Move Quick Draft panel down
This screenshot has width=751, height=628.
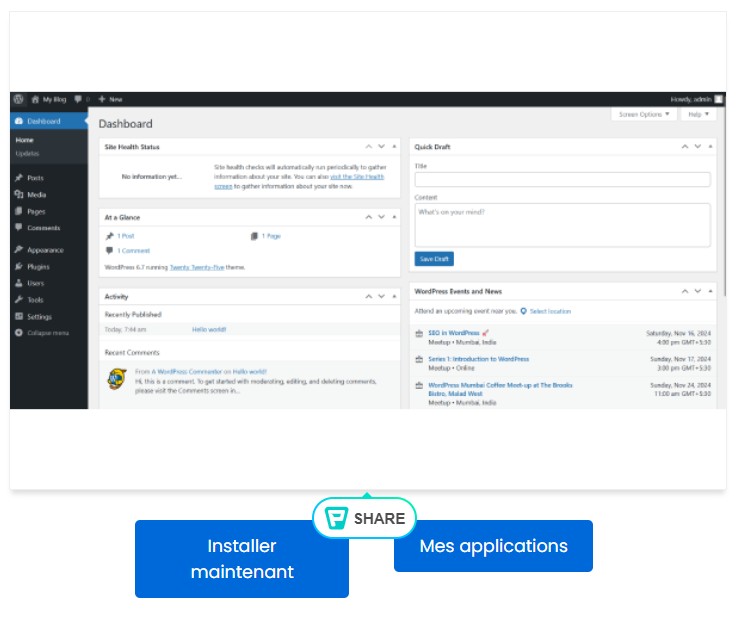coord(698,147)
